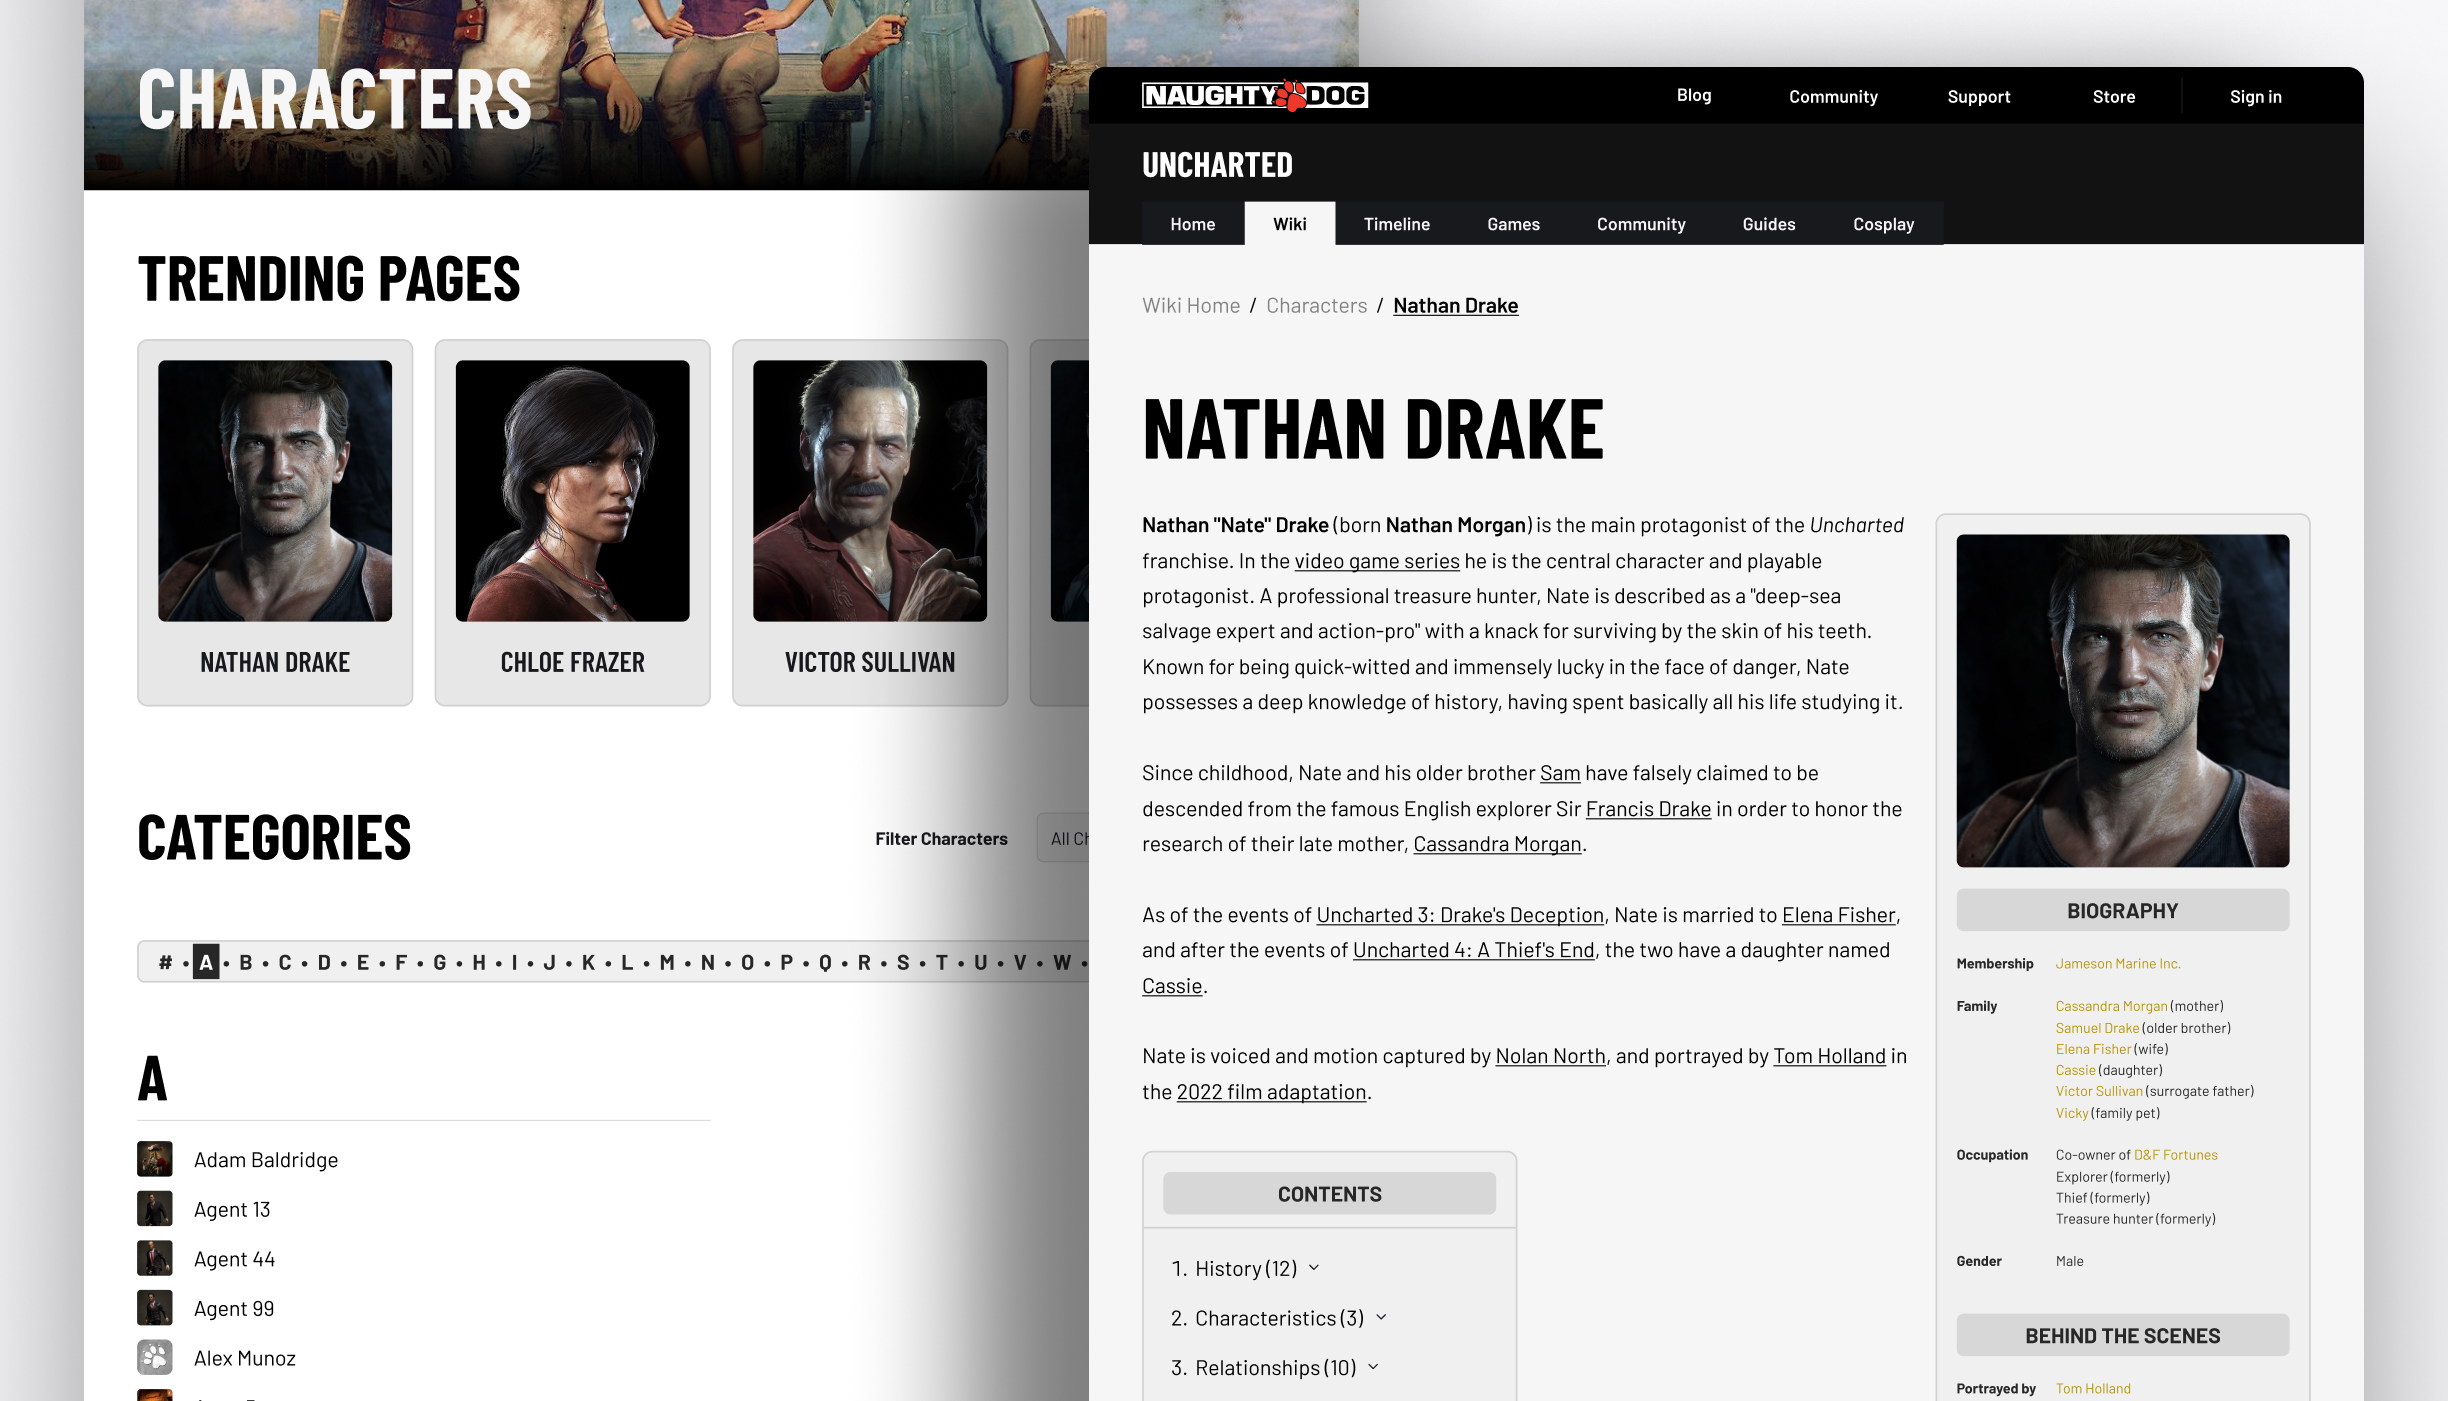Click the Sign in button
This screenshot has width=2448, height=1401.
[2256, 97]
